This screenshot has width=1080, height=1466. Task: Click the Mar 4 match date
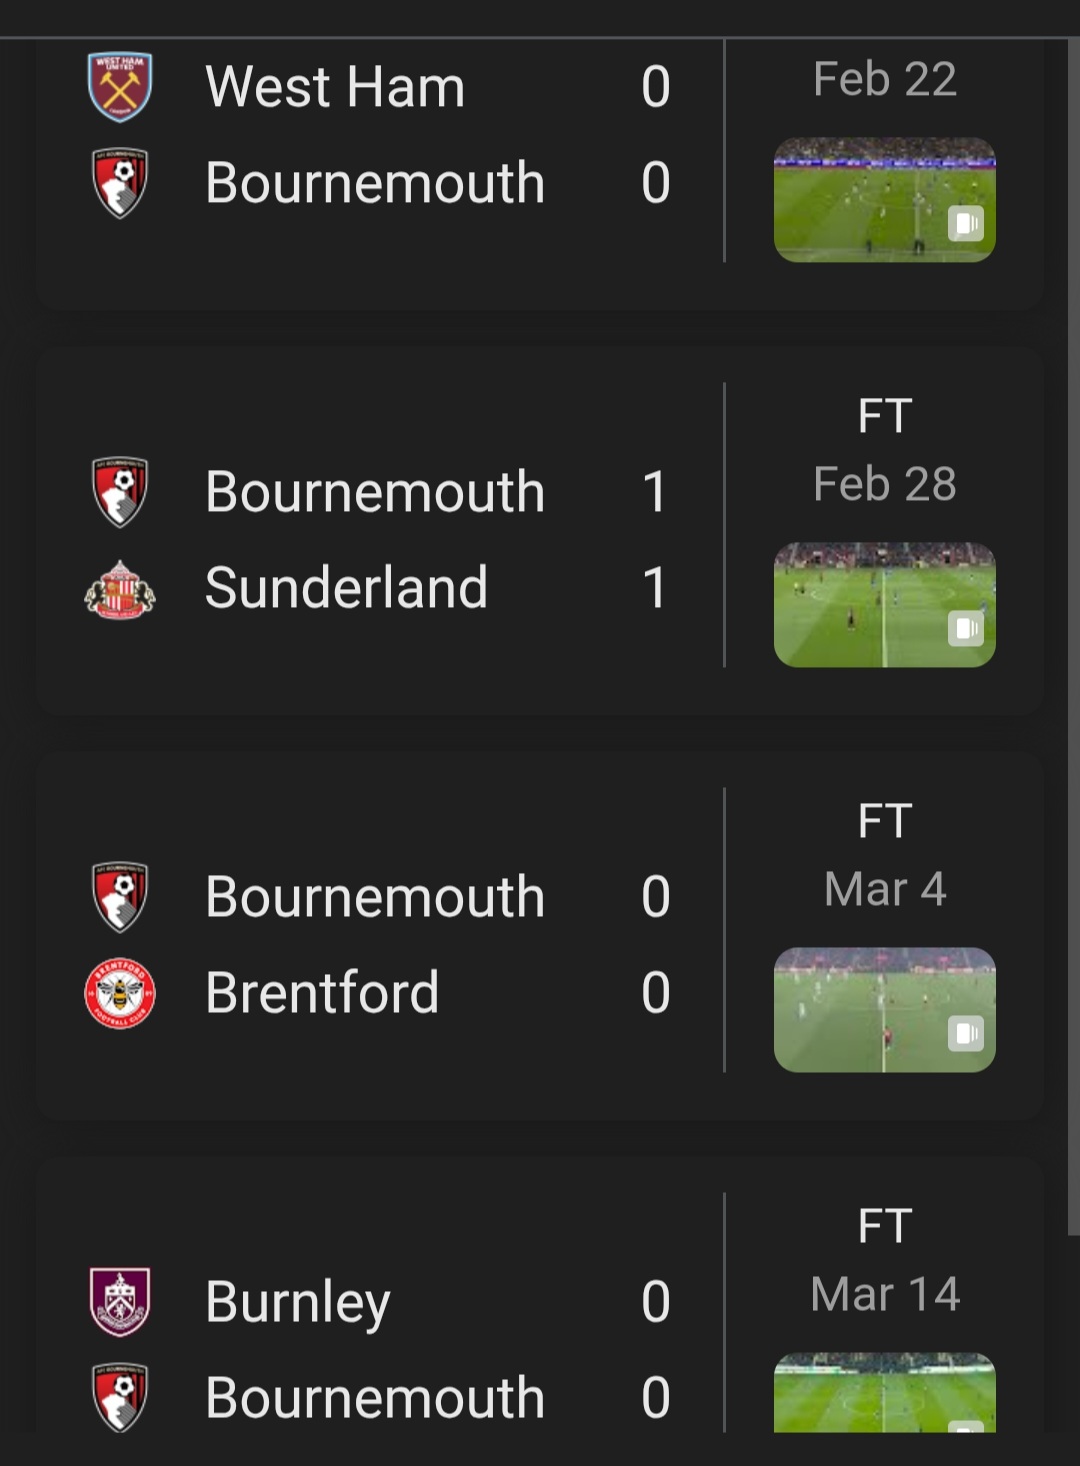tap(884, 889)
